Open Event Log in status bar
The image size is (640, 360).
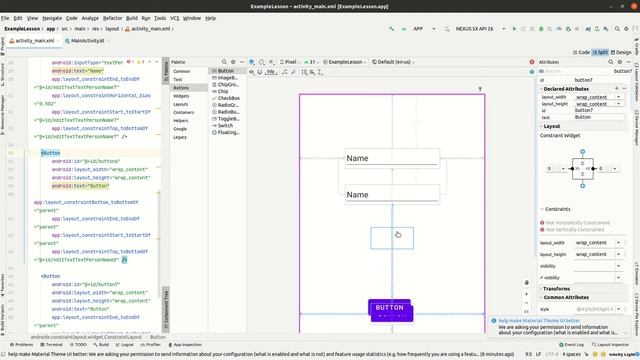click(571, 345)
